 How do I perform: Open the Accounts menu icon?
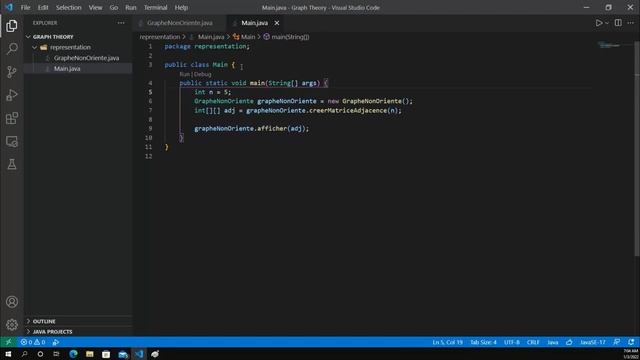coord(12,302)
